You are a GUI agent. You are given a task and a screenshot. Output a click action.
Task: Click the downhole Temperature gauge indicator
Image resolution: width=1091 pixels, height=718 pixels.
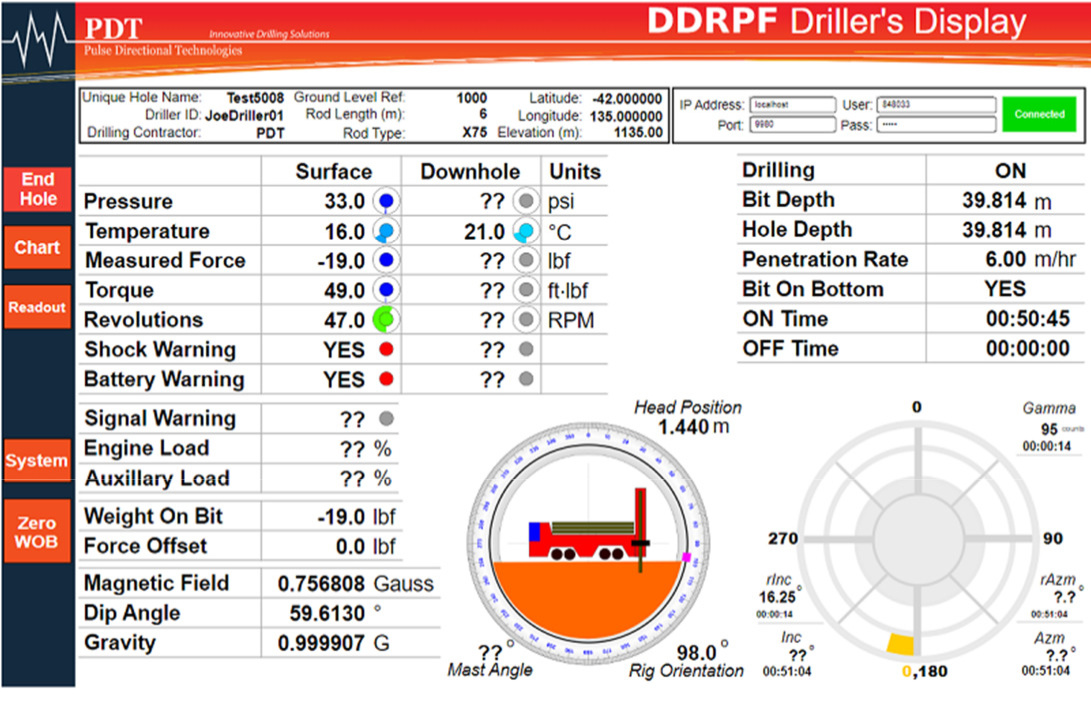pyautogui.click(x=527, y=231)
